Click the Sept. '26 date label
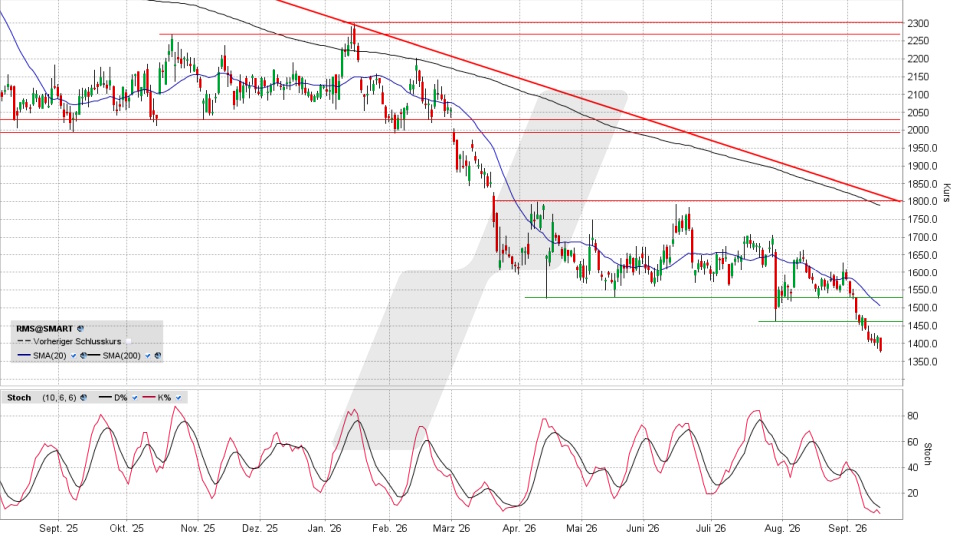The height and width of the screenshot is (540, 960). 847,528
